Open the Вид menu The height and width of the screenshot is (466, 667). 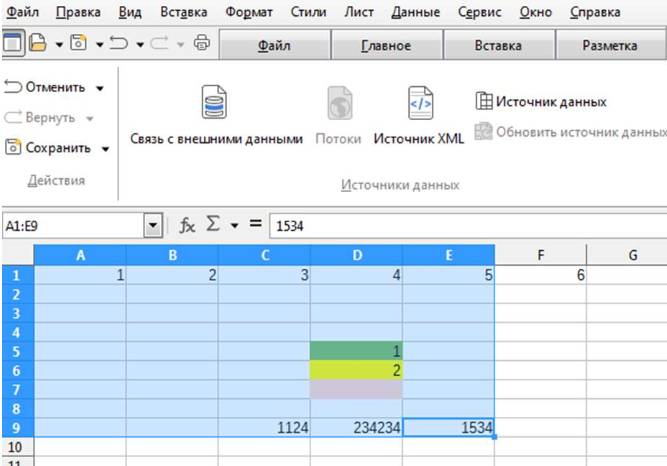click(130, 12)
